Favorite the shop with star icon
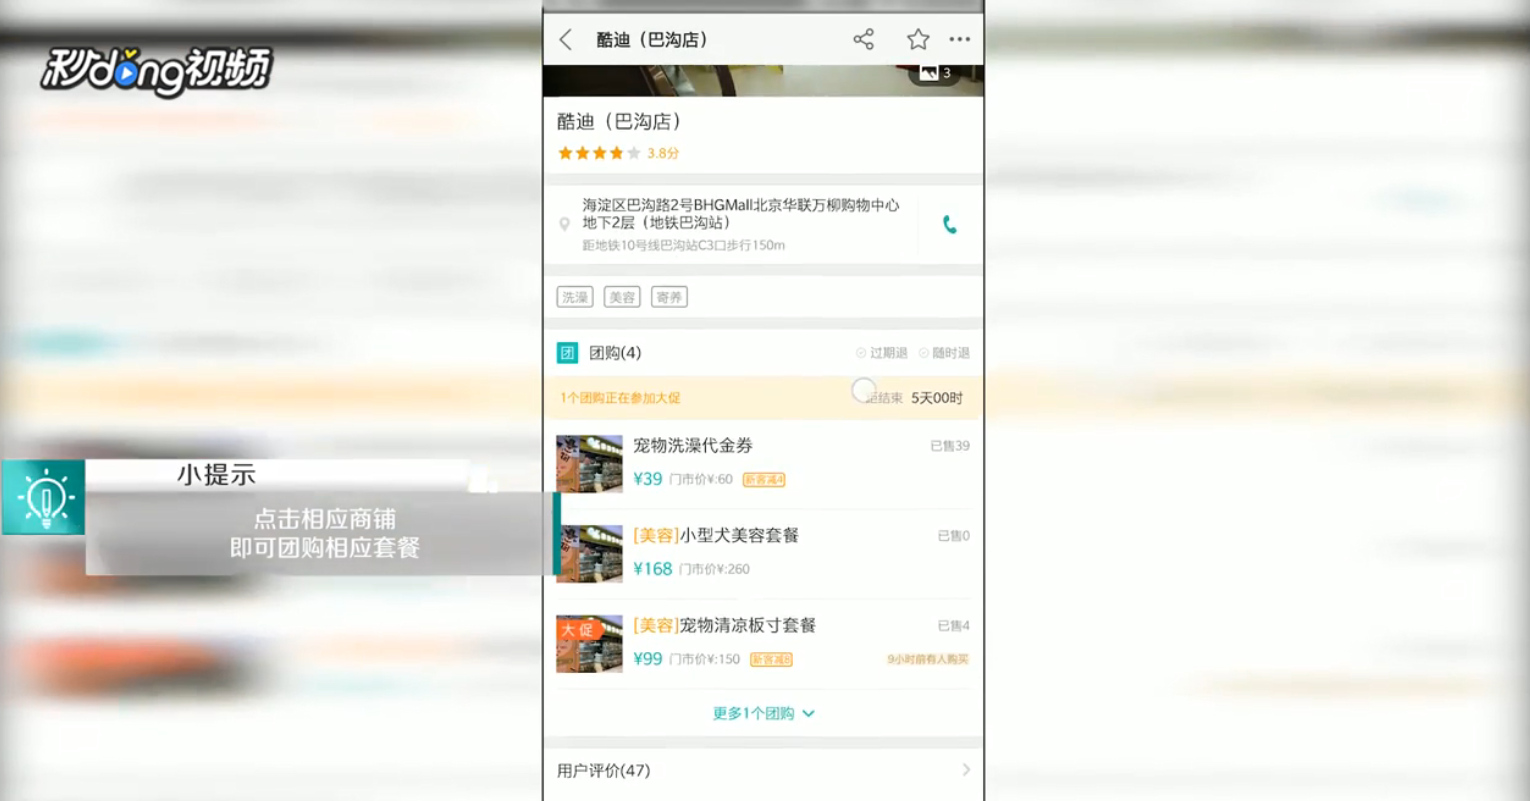The image size is (1530, 801). (918, 39)
